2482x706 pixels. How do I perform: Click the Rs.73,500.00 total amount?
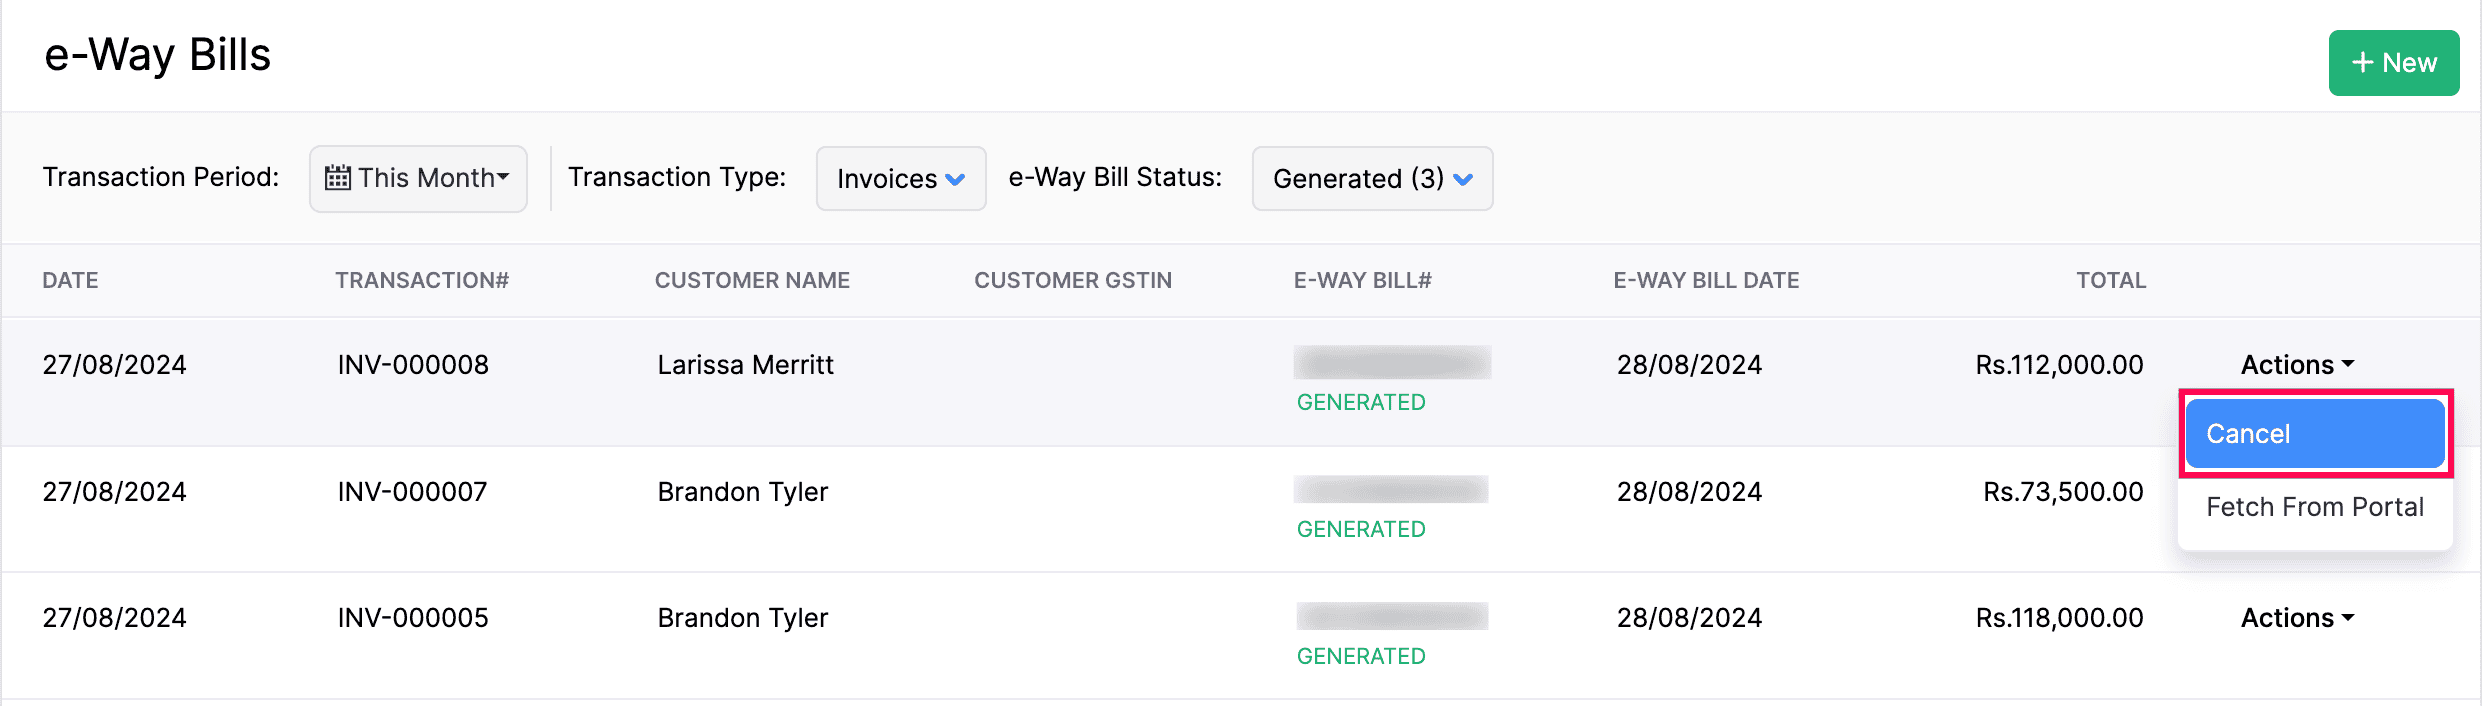tap(2063, 492)
